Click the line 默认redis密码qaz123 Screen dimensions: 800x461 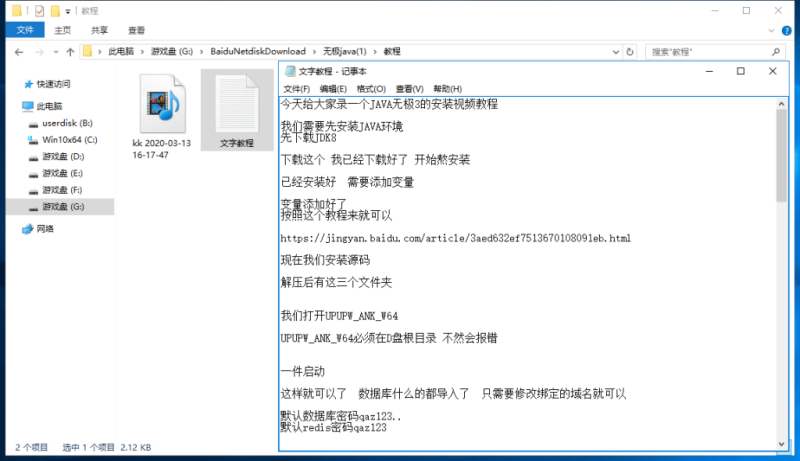(334, 427)
